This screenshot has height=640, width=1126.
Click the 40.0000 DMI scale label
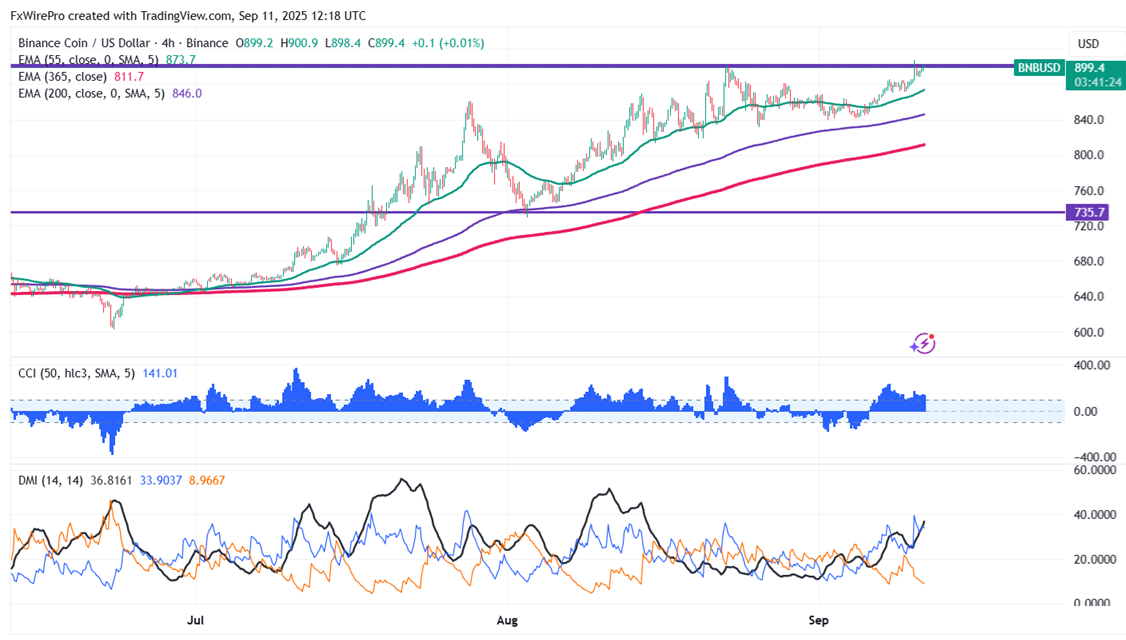tap(1094, 515)
